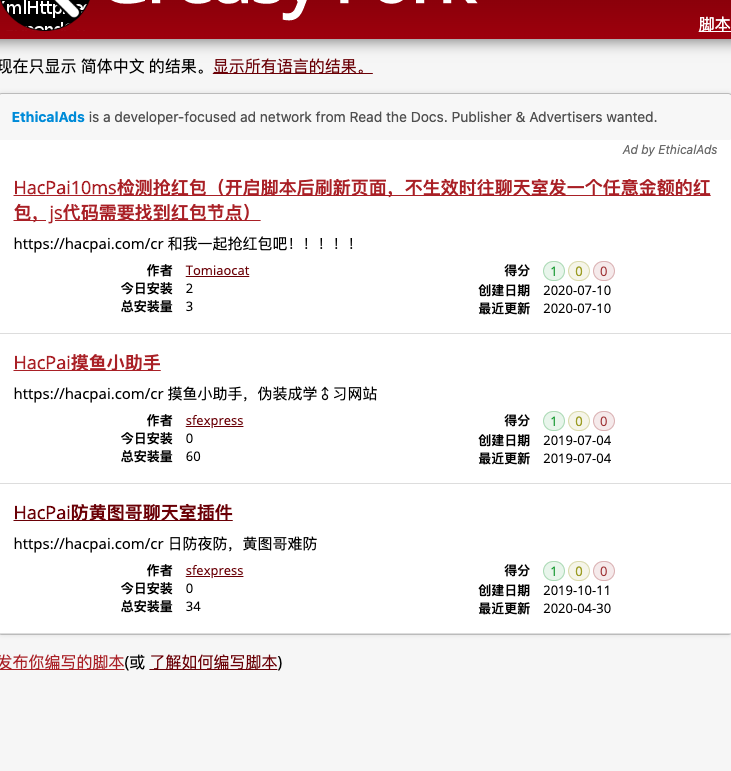
Task: Click last-updated date 2020-04-30
Action: pos(577,608)
